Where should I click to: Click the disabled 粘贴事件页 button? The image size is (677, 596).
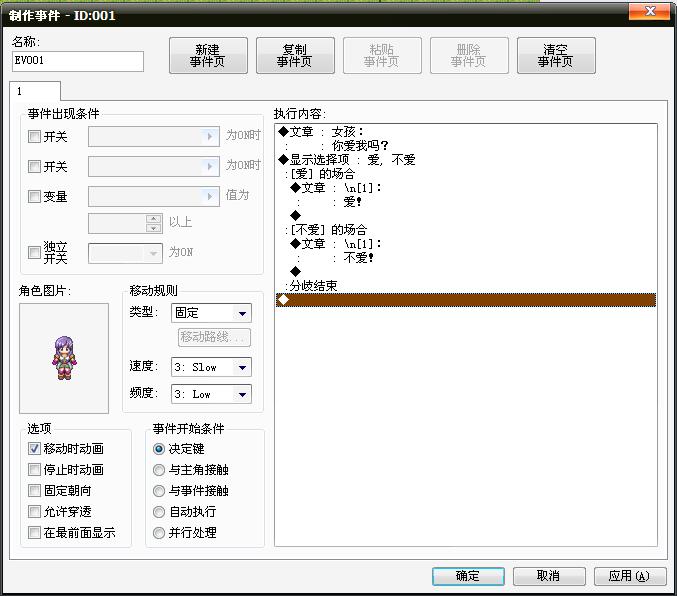(x=382, y=55)
